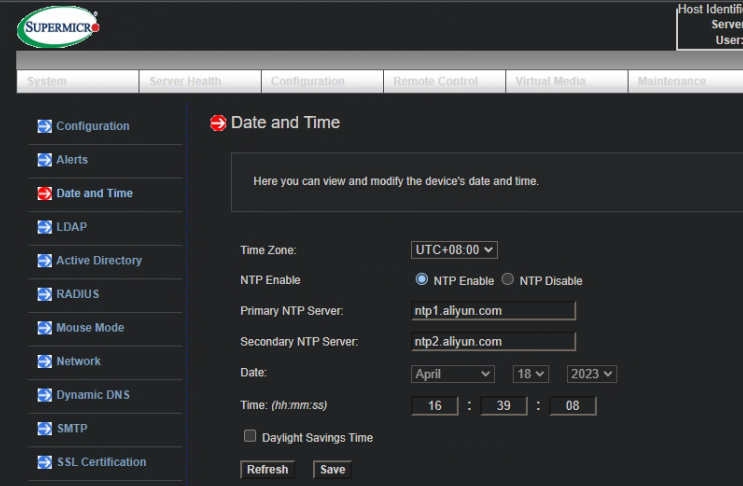
Task: Click the arrow icon beside Active Directory
Action: [x=45, y=261]
